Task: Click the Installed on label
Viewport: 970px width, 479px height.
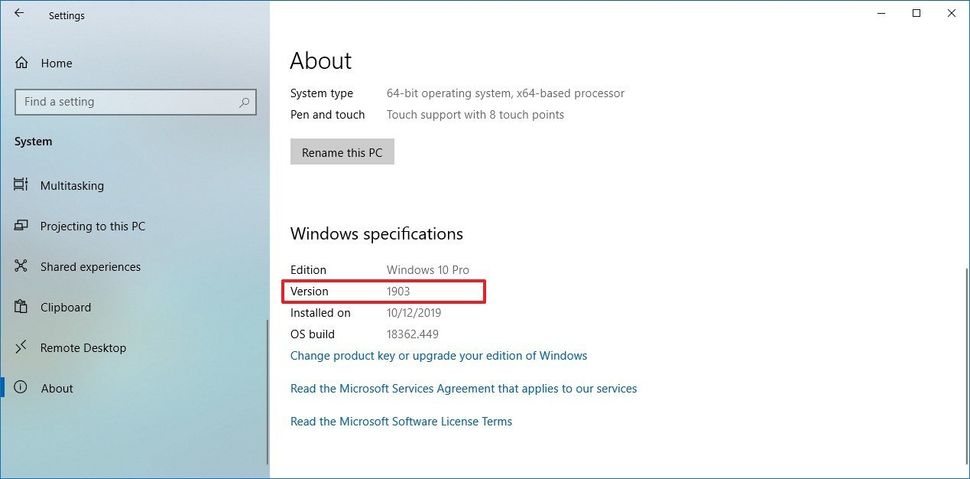Action: pyautogui.click(x=320, y=313)
